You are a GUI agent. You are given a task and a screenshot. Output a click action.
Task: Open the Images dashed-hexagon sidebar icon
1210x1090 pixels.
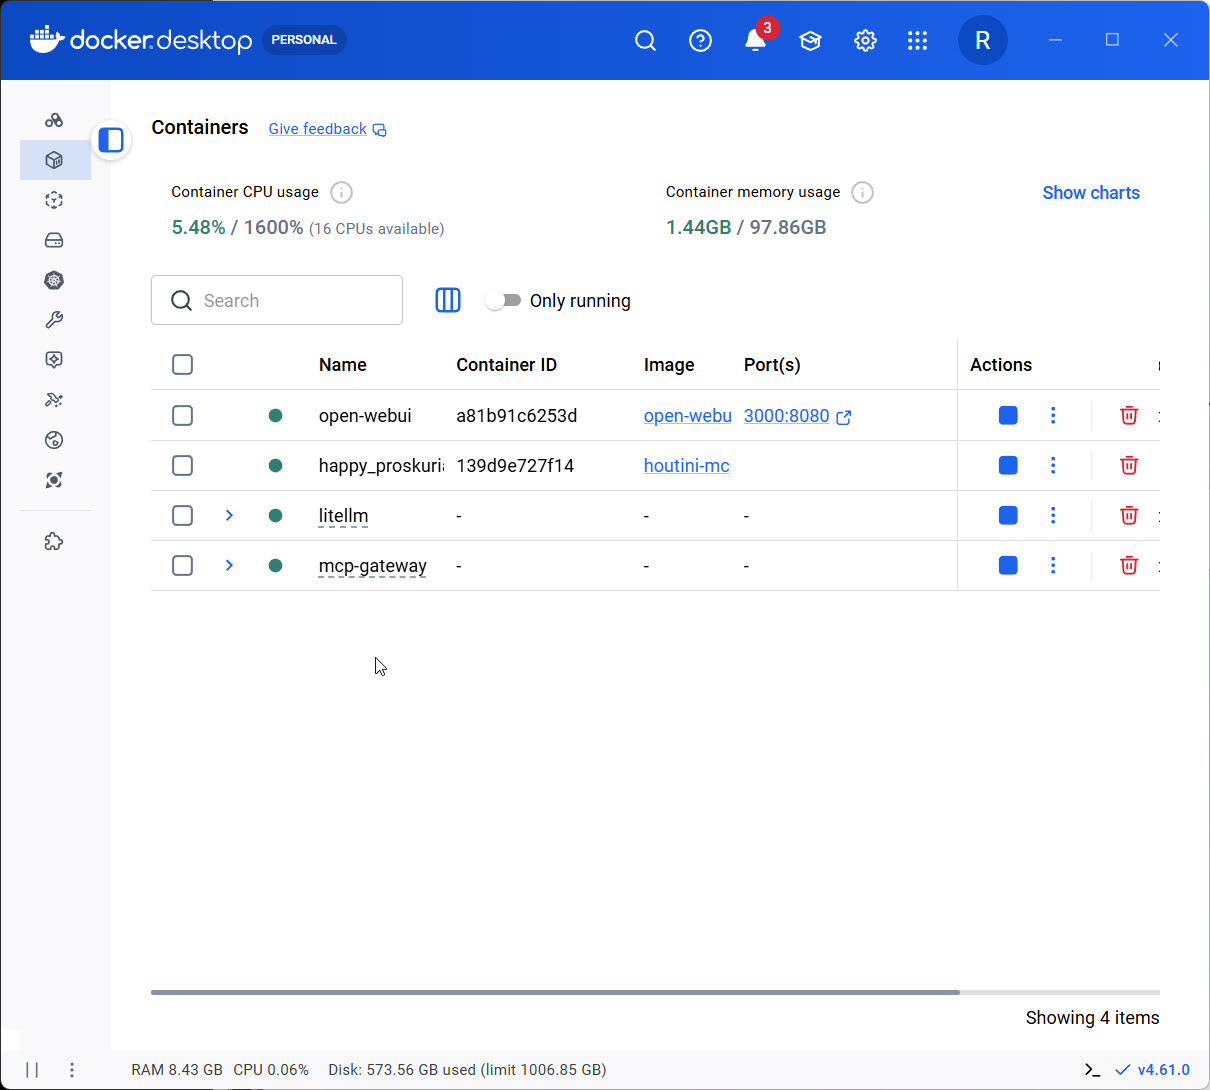click(x=54, y=200)
